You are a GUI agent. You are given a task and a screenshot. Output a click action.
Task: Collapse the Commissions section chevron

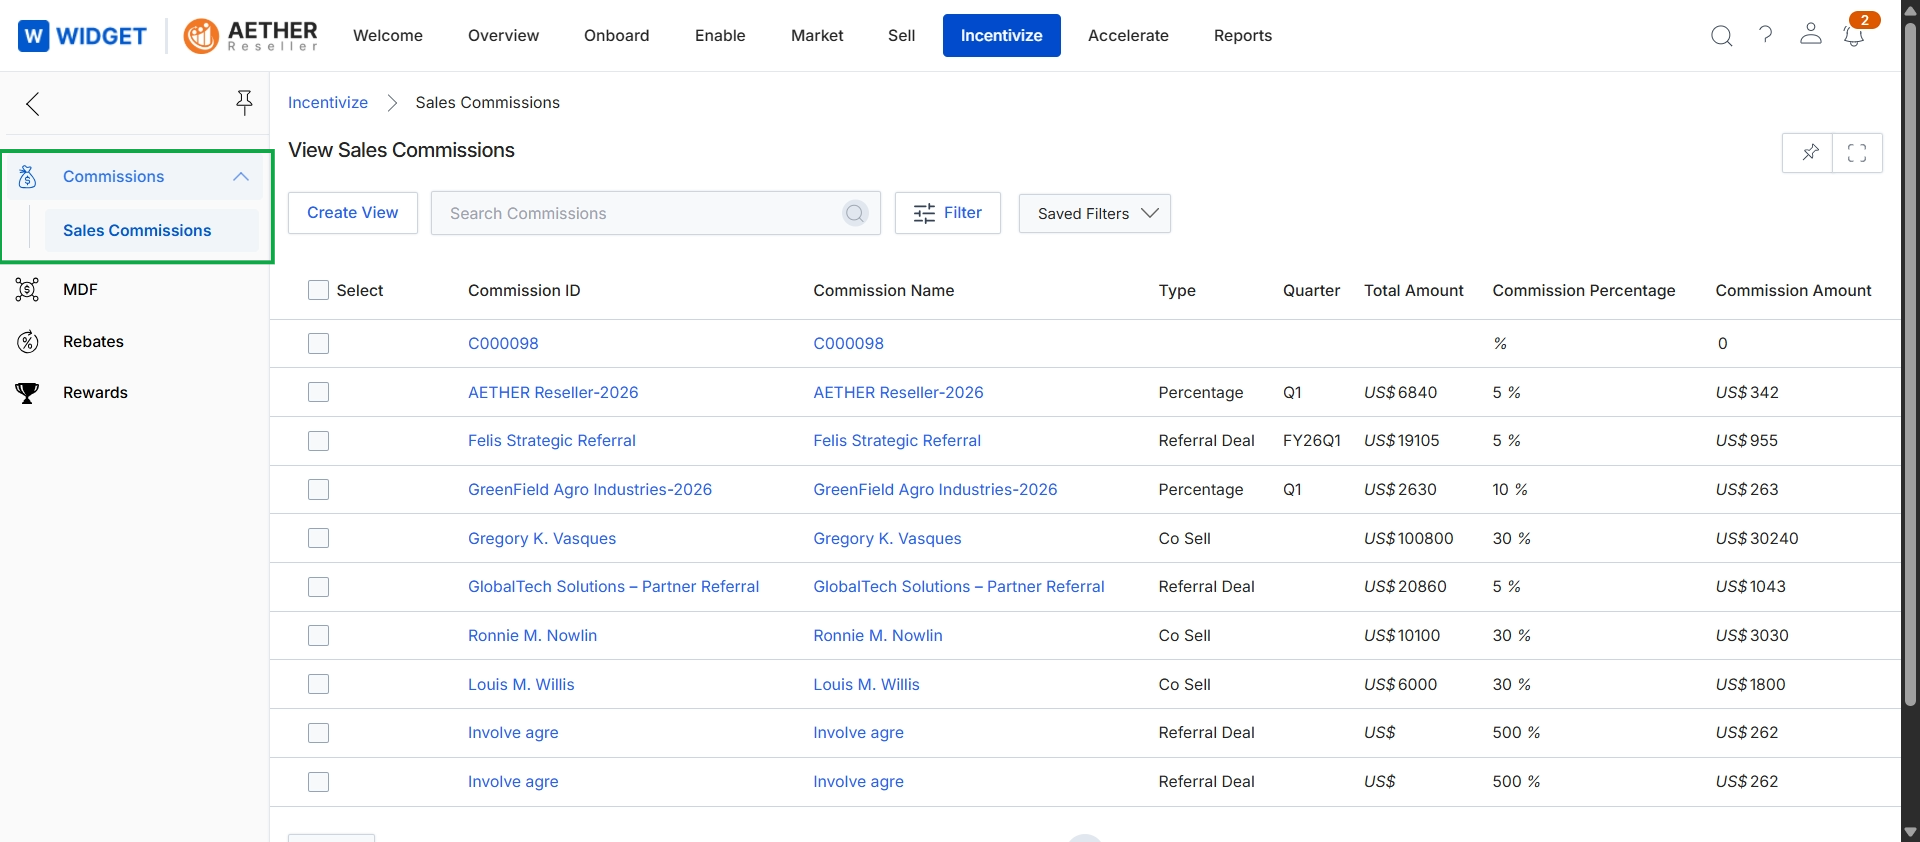click(240, 176)
